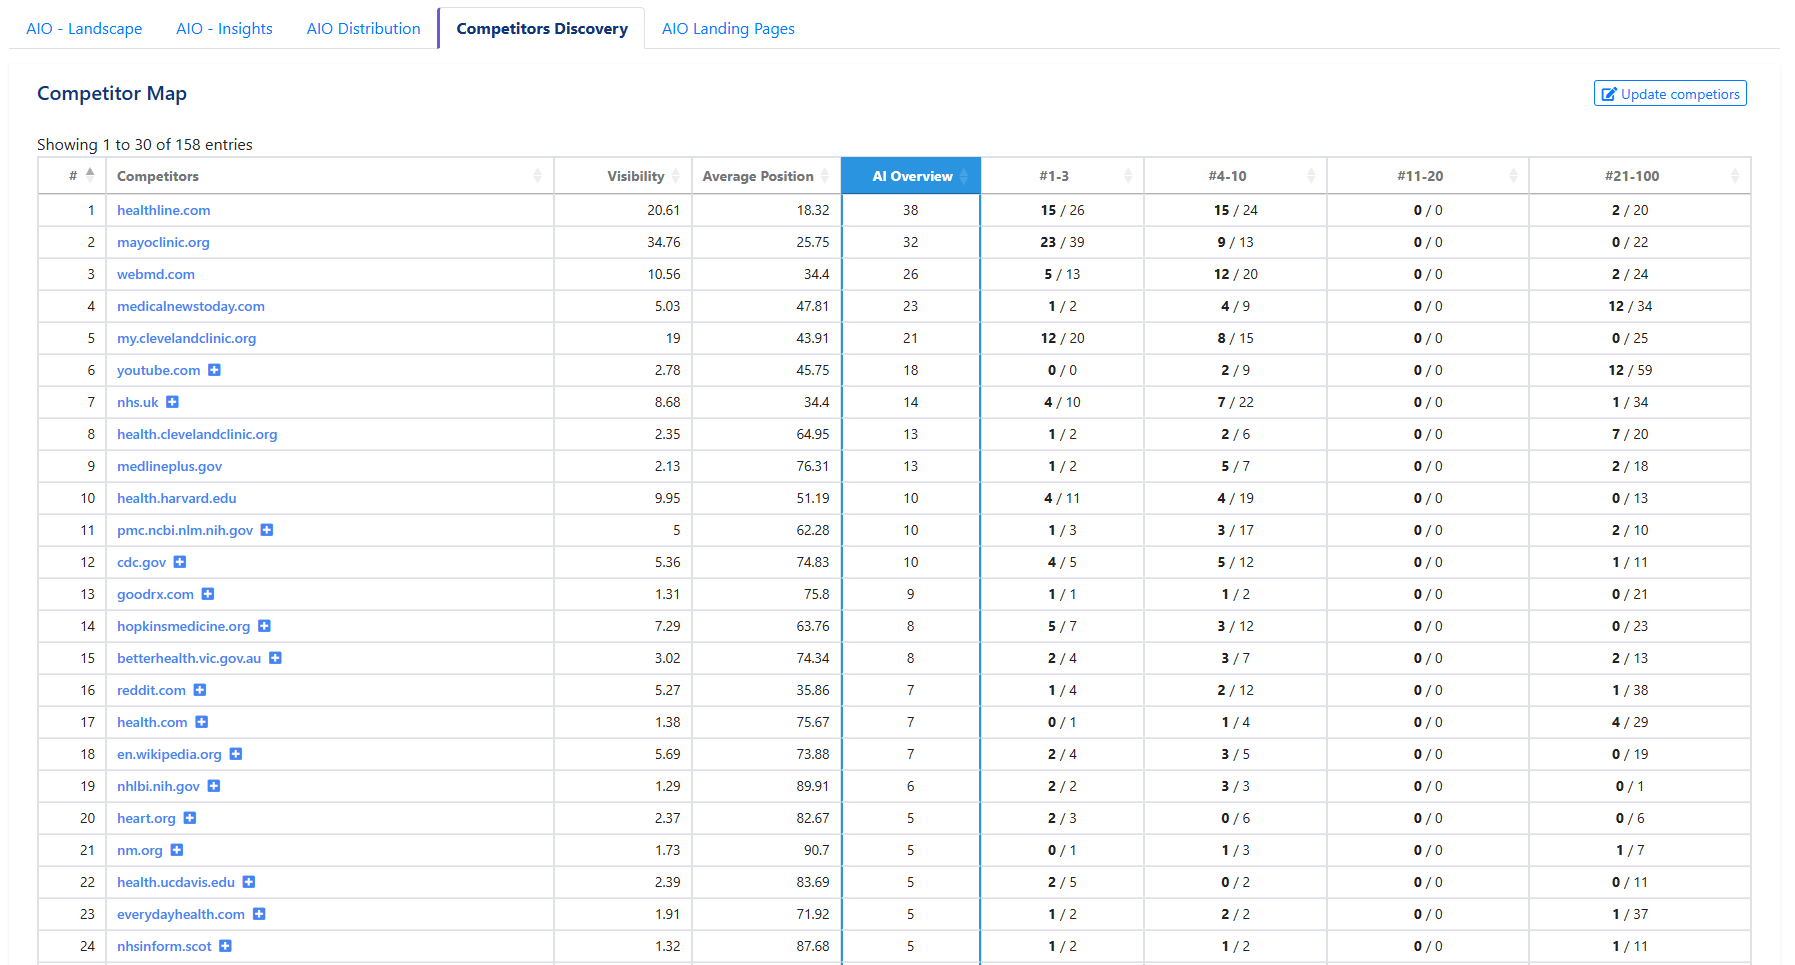Add nhlbi.nih.gov using its plus icon

point(214,786)
